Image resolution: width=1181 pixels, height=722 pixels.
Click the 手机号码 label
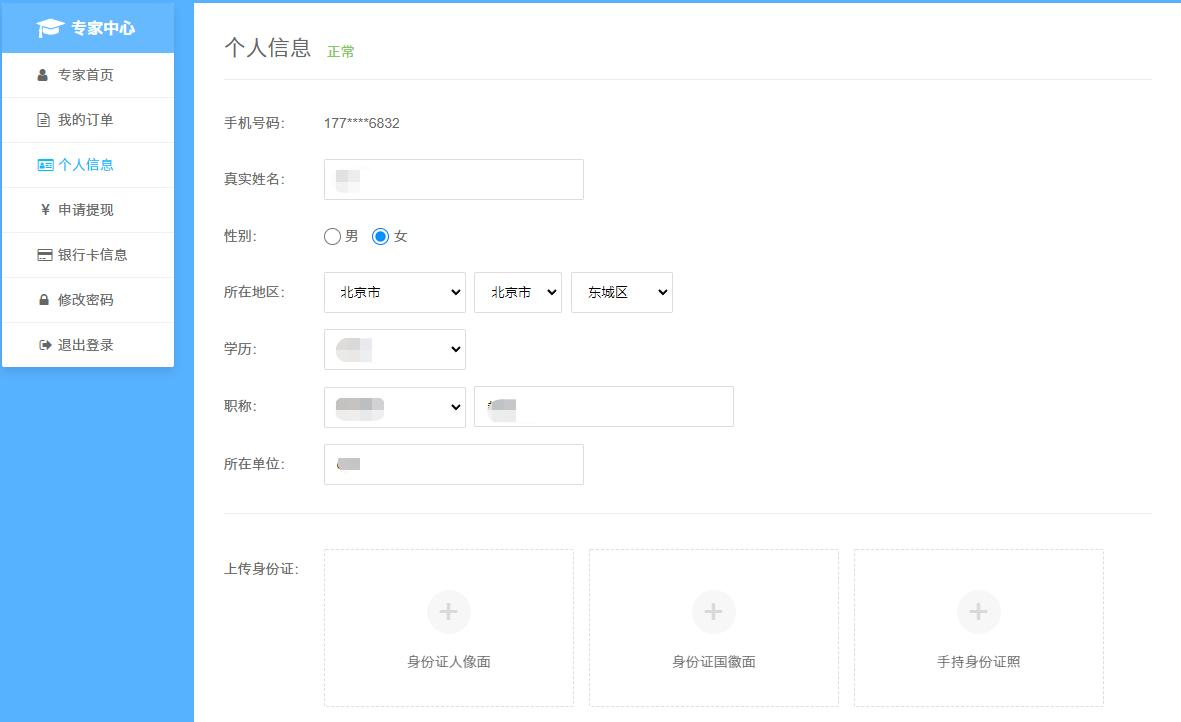coord(255,123)
